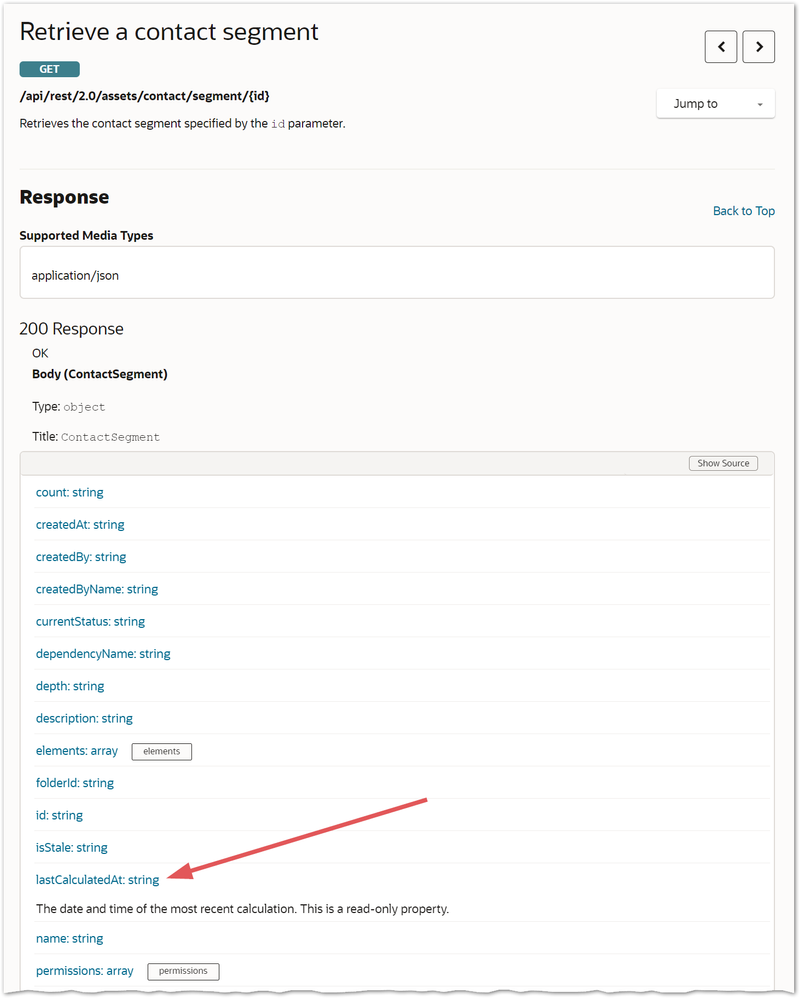Expand the createdBy property
800x999 pixels.
click(81, 557)
